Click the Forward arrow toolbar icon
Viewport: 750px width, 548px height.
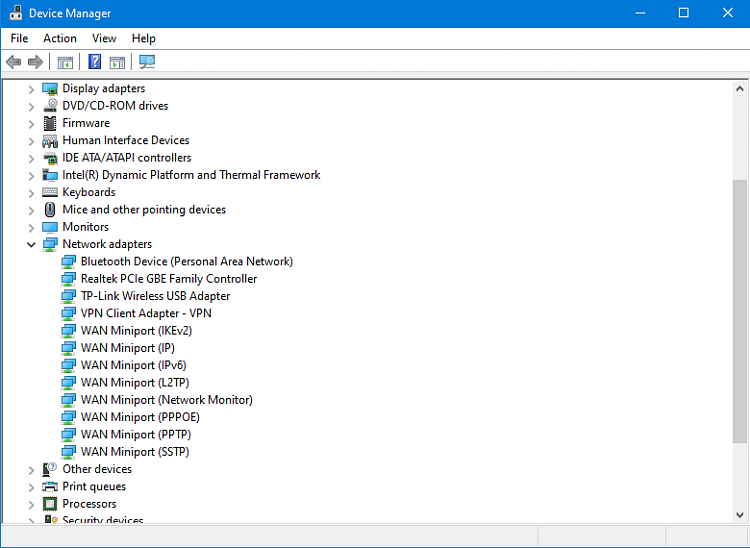[x=35, y=62]
